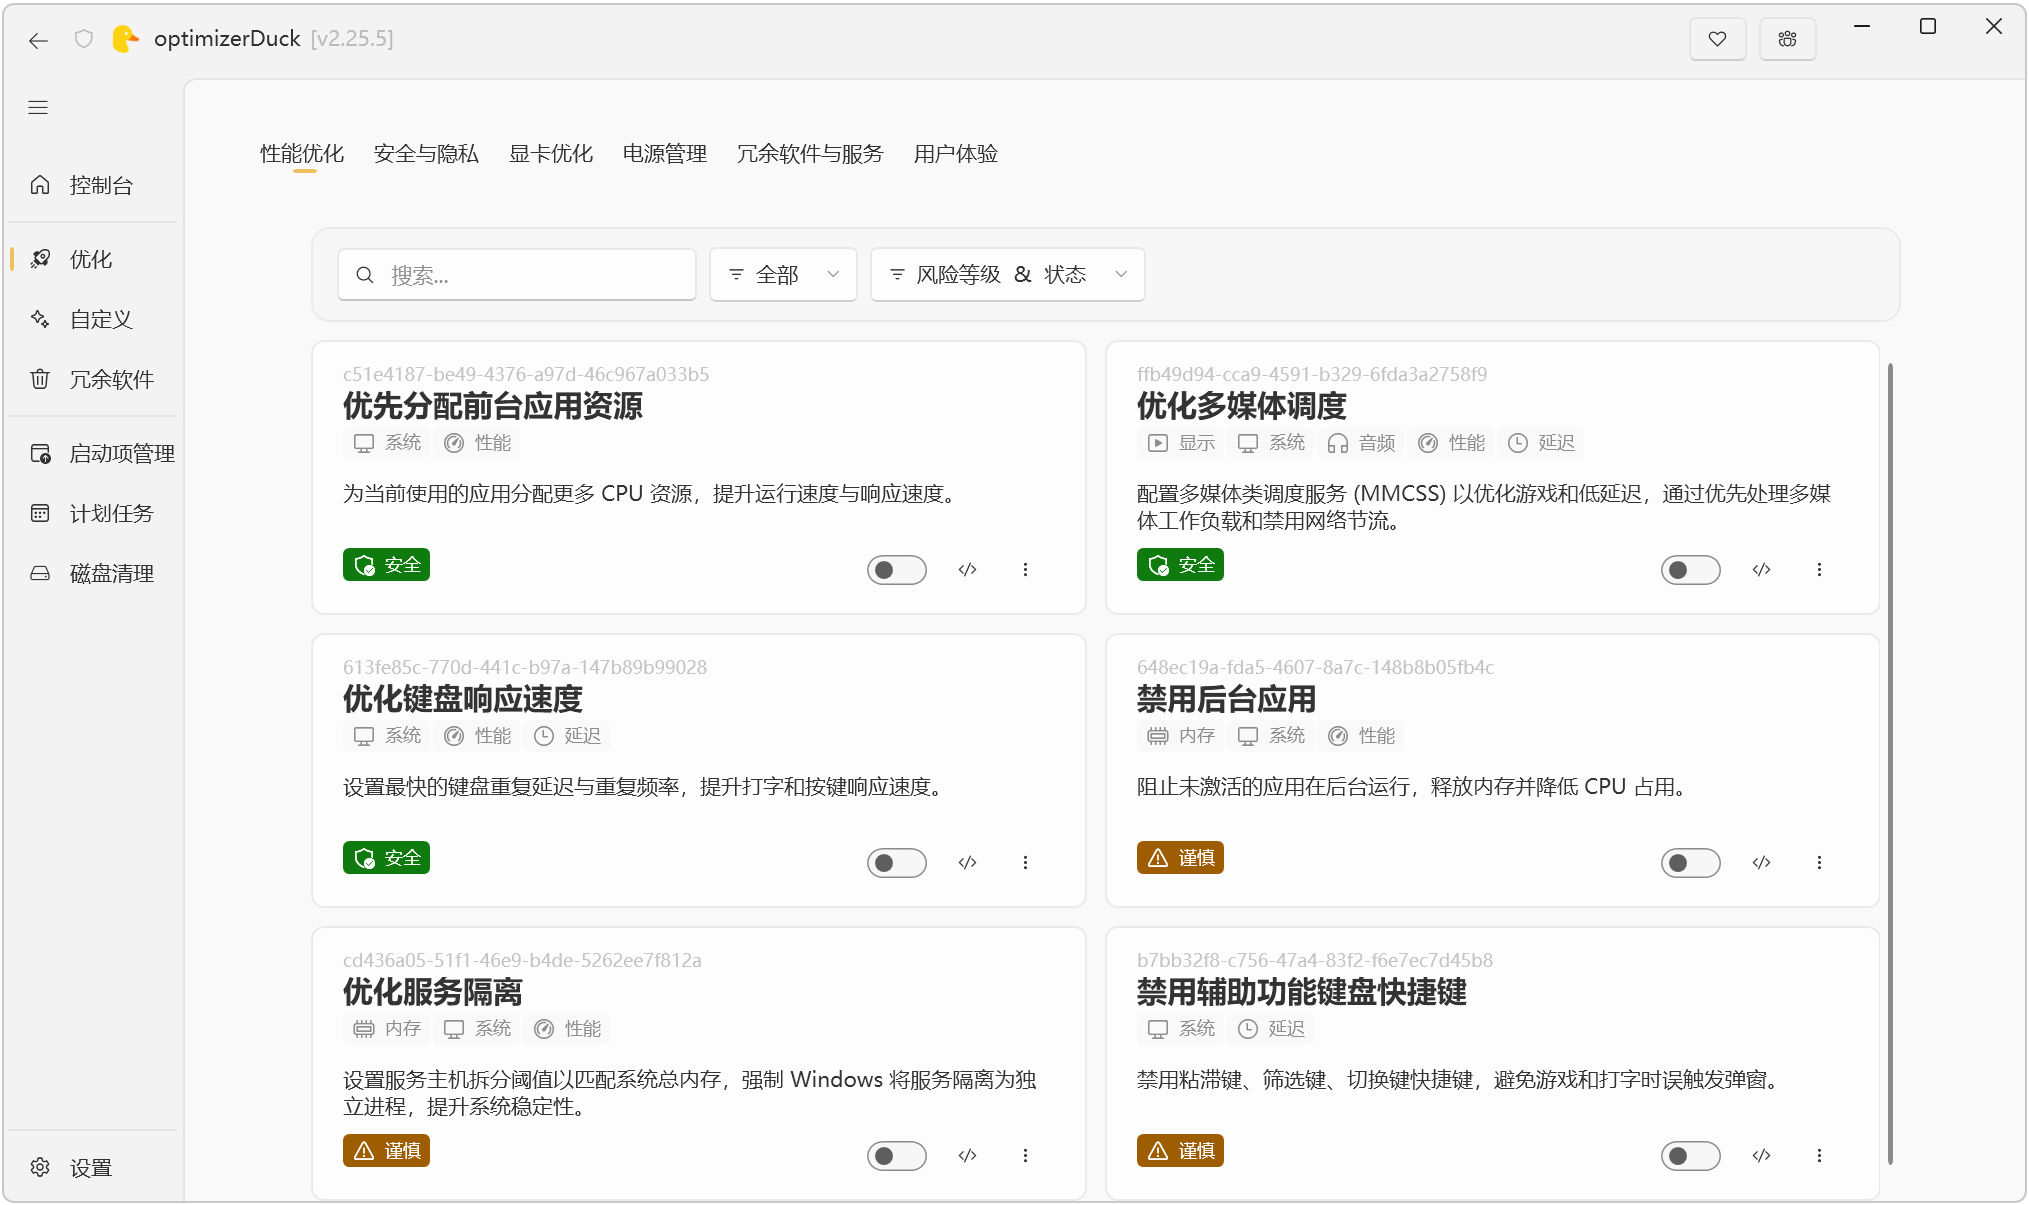Click the back arrow in title bar

(x=38, y=40)
